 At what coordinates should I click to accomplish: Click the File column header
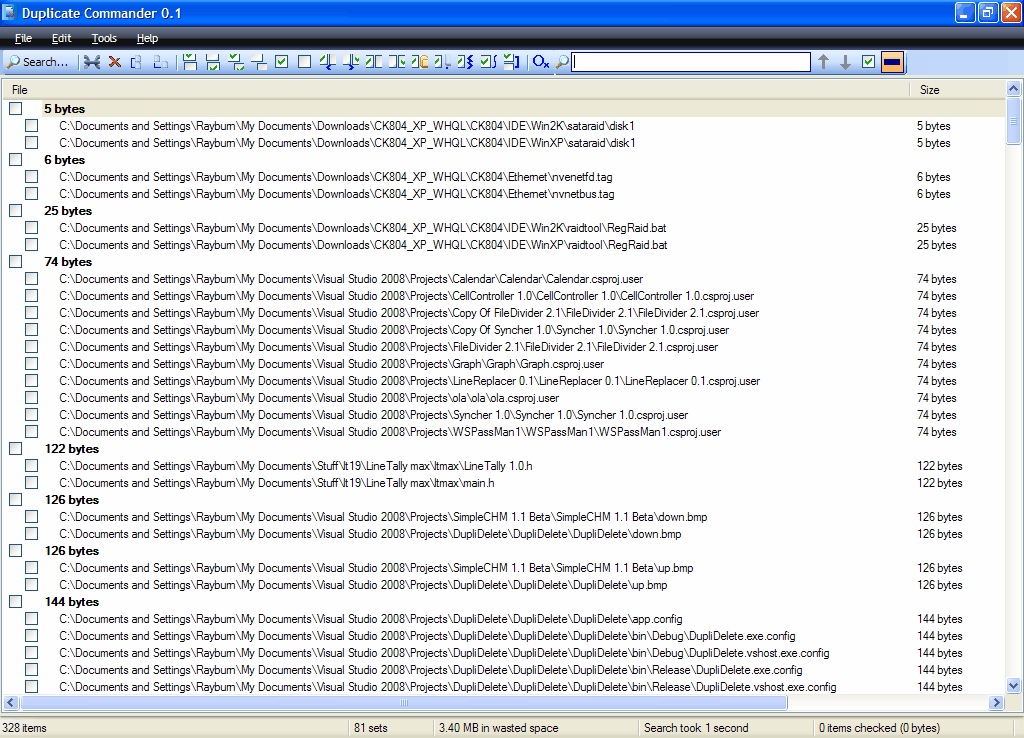(456, 89)
